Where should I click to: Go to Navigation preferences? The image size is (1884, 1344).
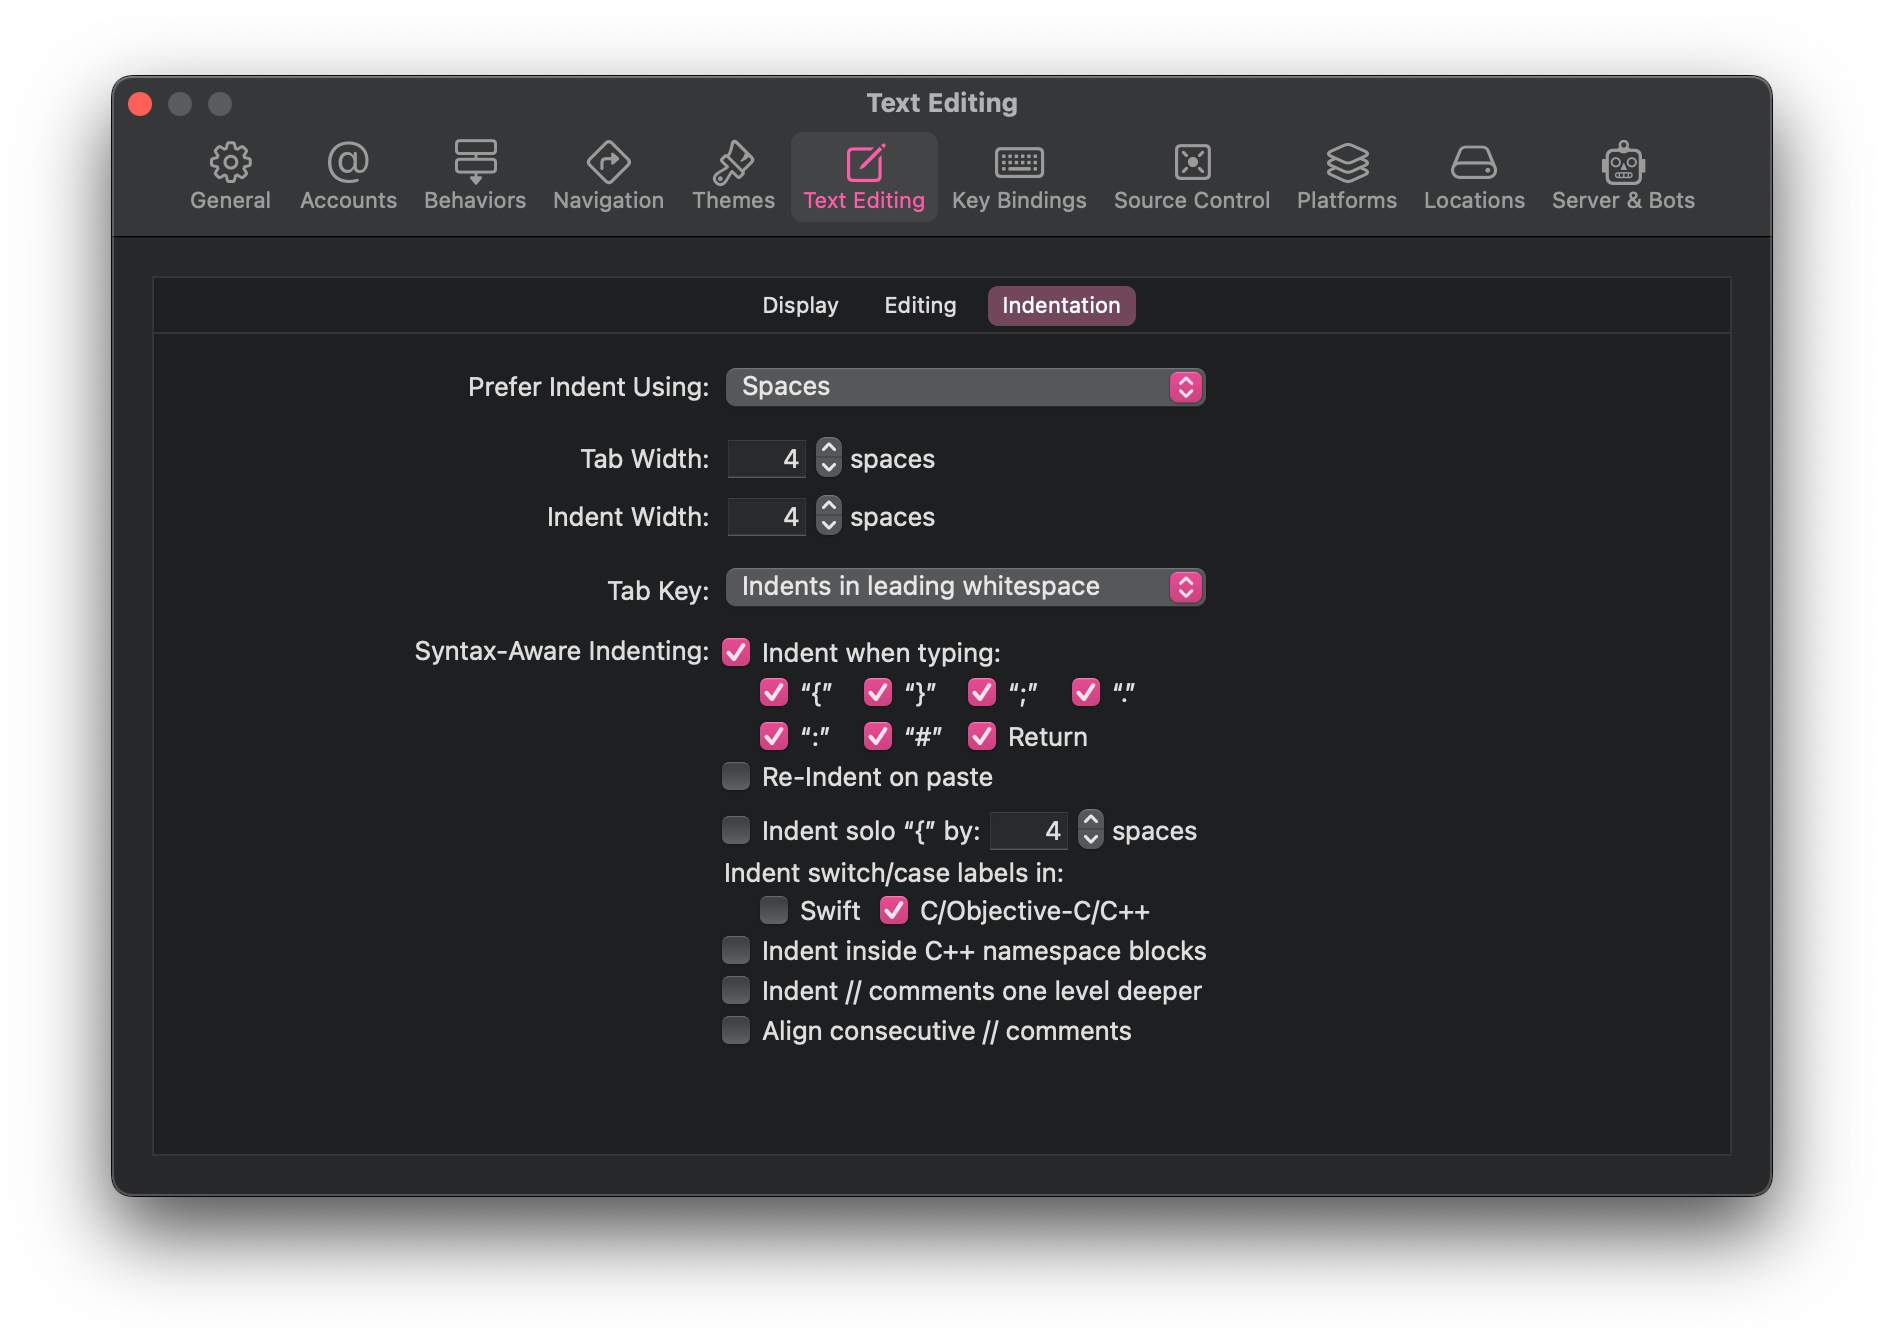point(608,177)
